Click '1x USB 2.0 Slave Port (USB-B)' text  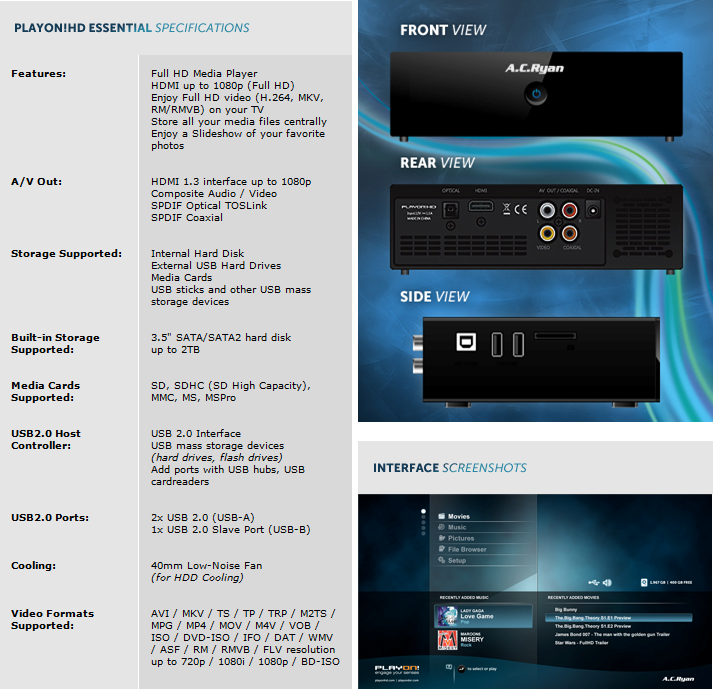click(230, 530)
